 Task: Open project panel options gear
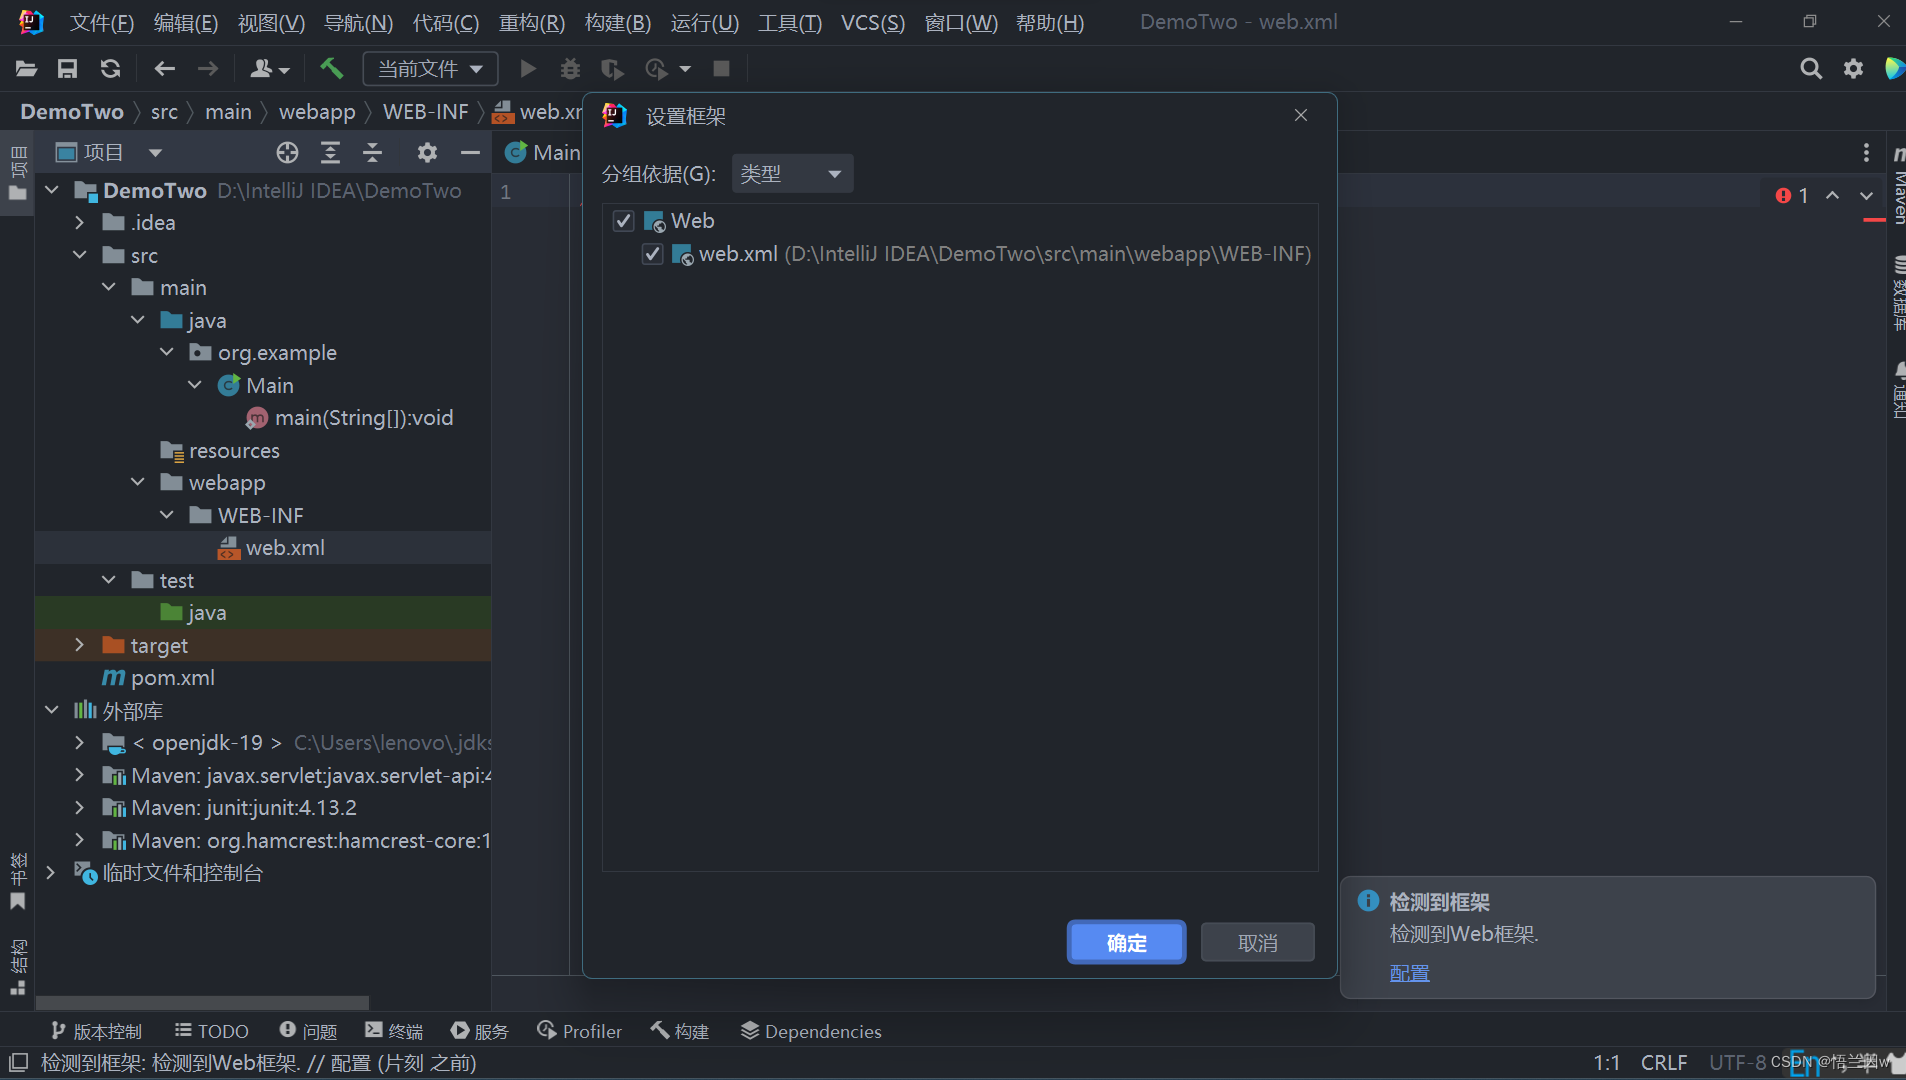pos(427,152)
